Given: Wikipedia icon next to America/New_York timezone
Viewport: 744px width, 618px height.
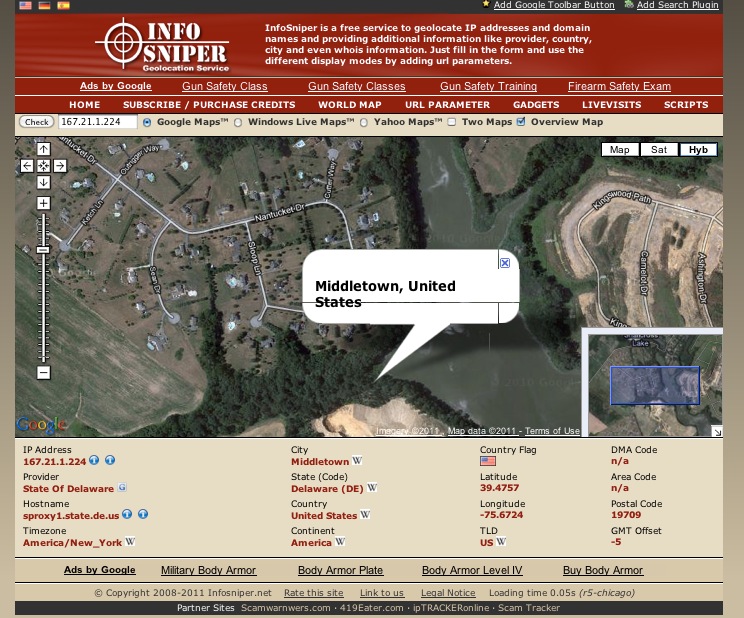Looking at the screenshot, I should tap(130, 541).
